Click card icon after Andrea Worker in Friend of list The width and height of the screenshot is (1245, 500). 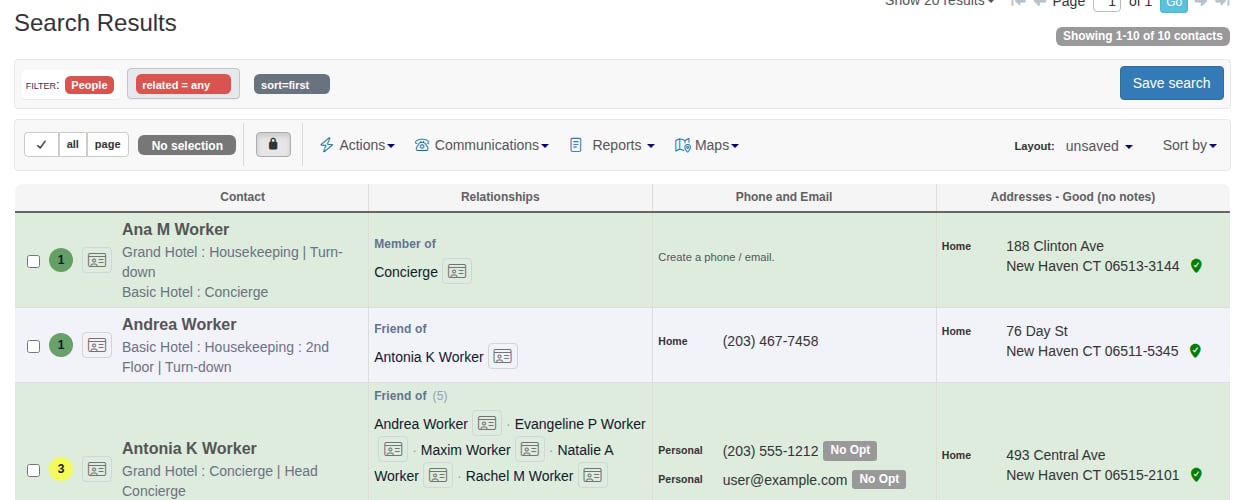point(487,423)
